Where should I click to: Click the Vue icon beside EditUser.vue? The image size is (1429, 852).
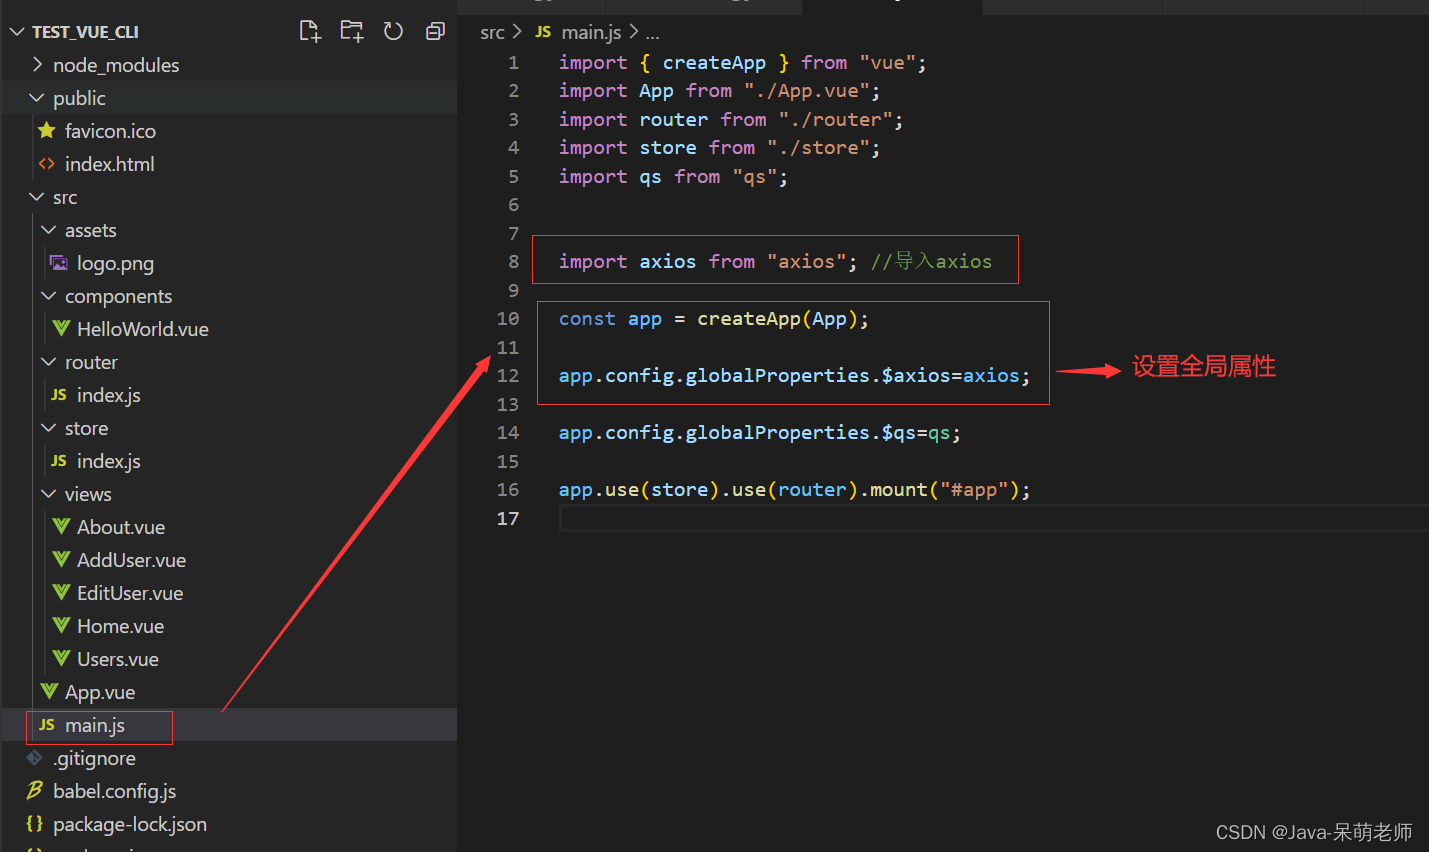click(61, 592)
